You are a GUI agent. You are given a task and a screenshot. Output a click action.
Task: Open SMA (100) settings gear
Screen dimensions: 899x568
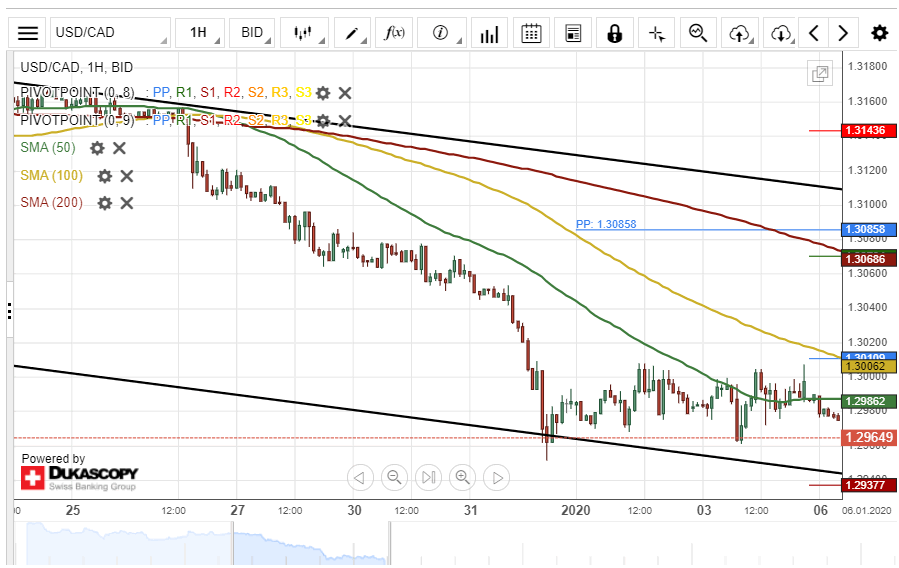[x=104, y=175]
